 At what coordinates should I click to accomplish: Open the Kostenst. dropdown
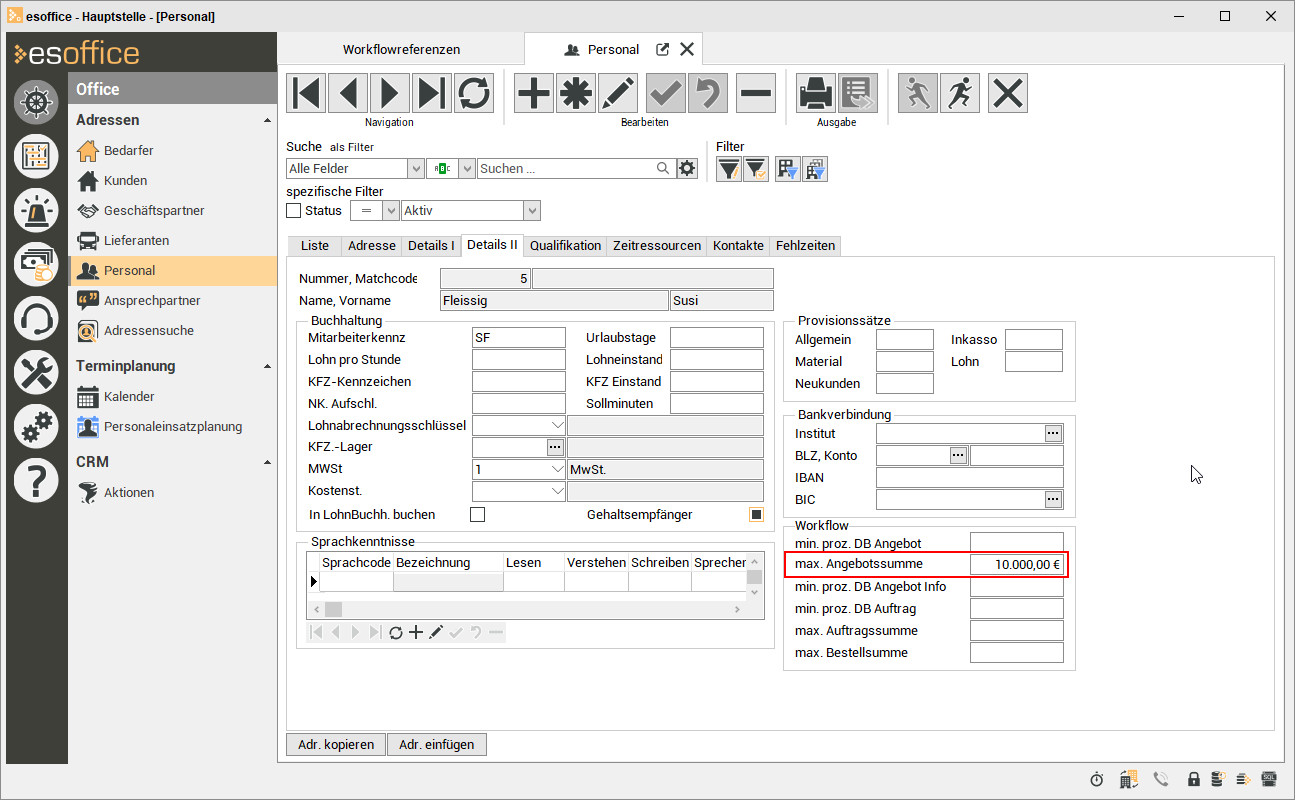pyautogui.click(x=557, y=491)
